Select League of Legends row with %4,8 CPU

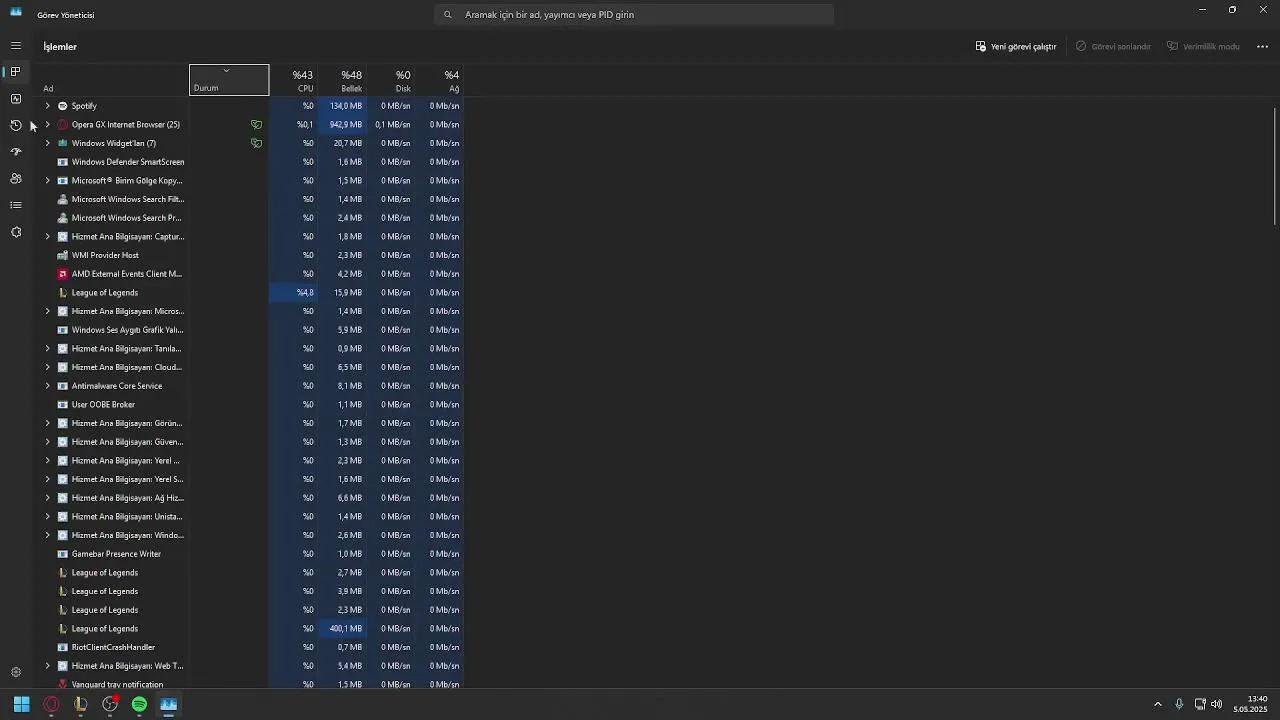point(250,293)
